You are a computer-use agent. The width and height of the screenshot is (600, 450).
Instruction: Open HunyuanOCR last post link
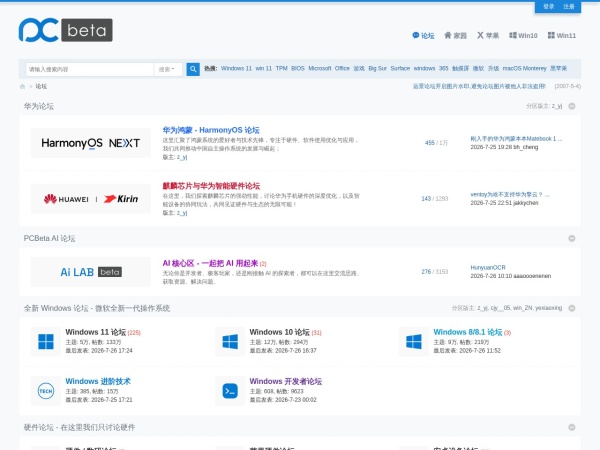coord(488,268)
